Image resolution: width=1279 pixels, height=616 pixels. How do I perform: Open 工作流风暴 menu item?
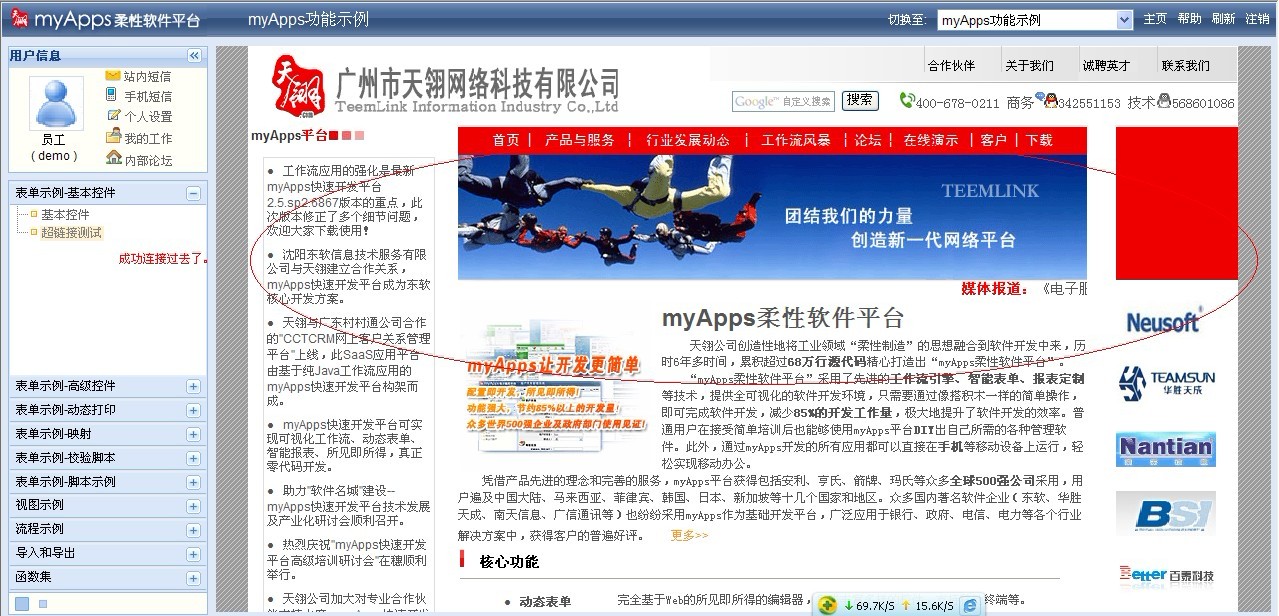tap(796, 141)
